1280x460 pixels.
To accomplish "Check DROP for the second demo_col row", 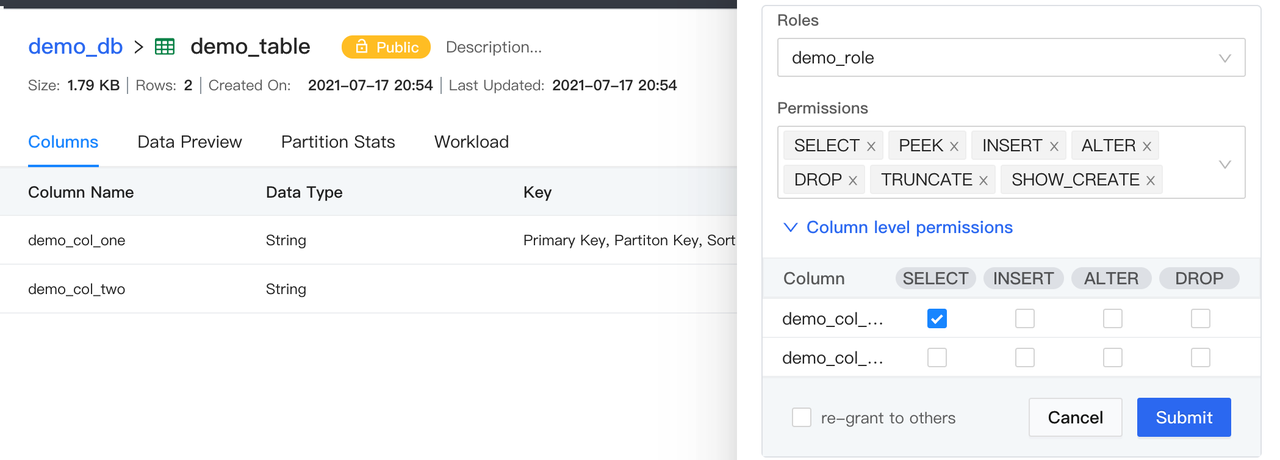I will pyautogui.click(x=1201, y=358).
